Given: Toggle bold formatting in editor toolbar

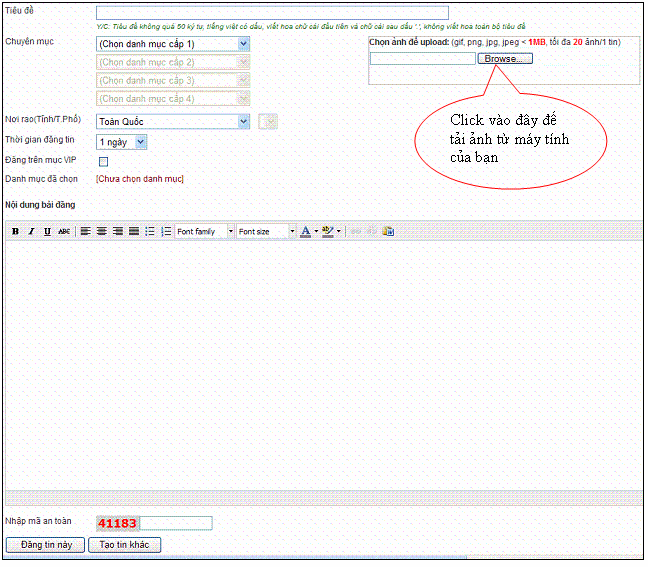Looking at the screenshot, I should (15, 231).
